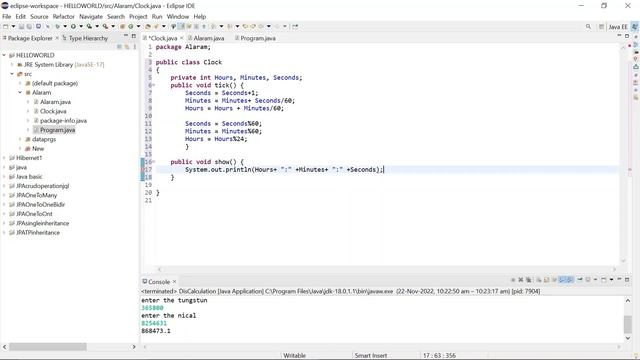Screen dimensions: 640x360
Task: Open the Window menu
Action: [178, 16]
